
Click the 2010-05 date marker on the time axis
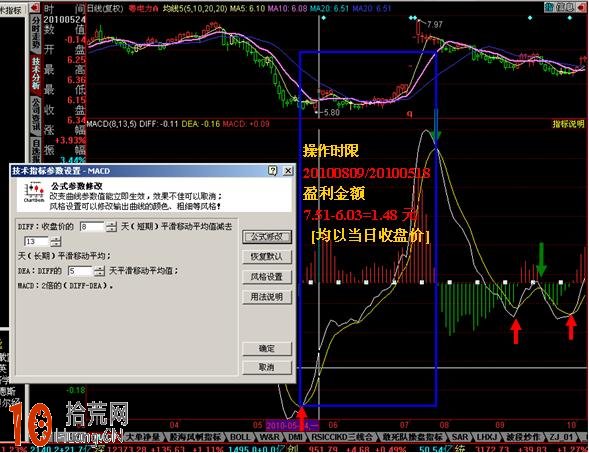click(x=292, y=425)
